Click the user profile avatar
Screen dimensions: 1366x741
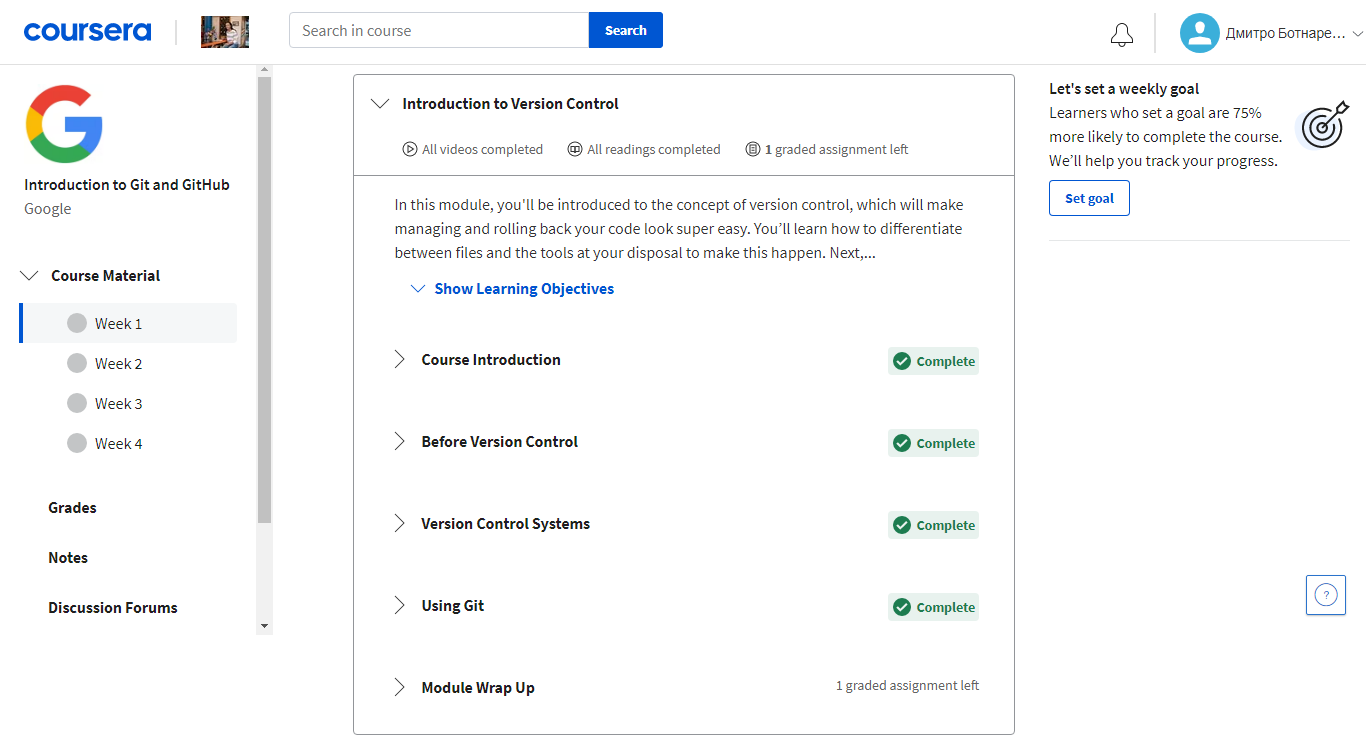pos(1199,33)
